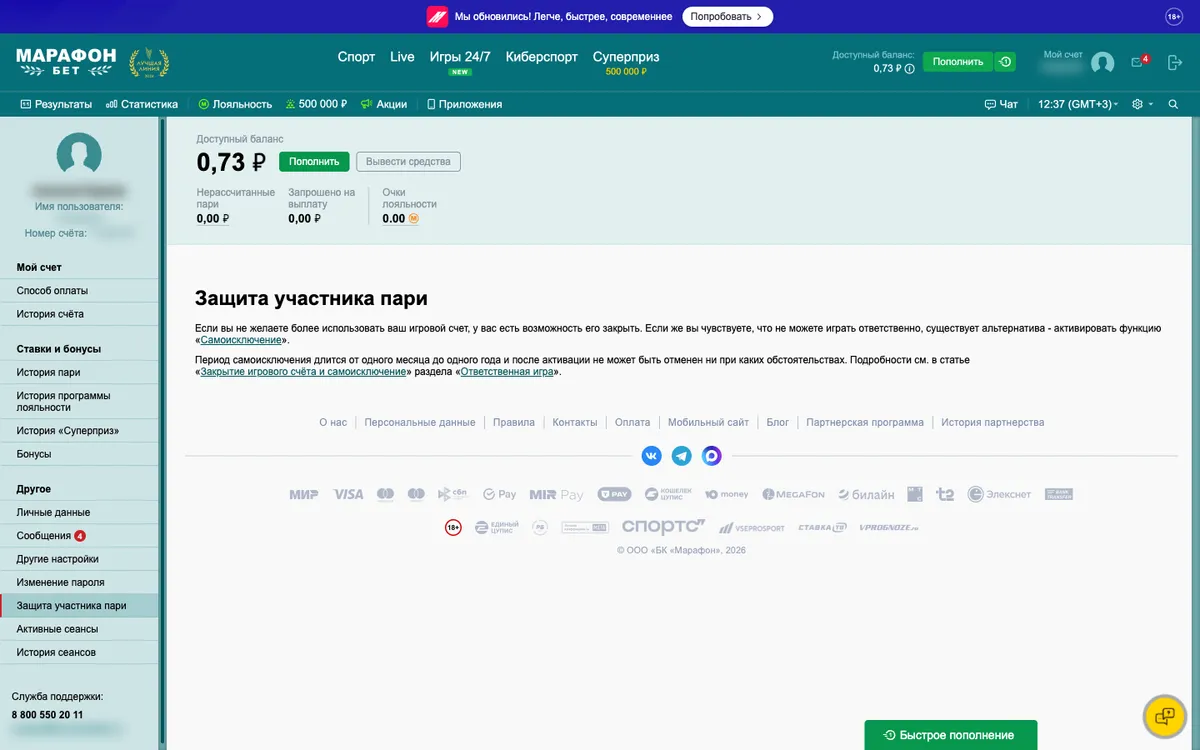This screenshot has width=1200, height=750.
Task: Open the Live section
Action: tap(402, 57)
